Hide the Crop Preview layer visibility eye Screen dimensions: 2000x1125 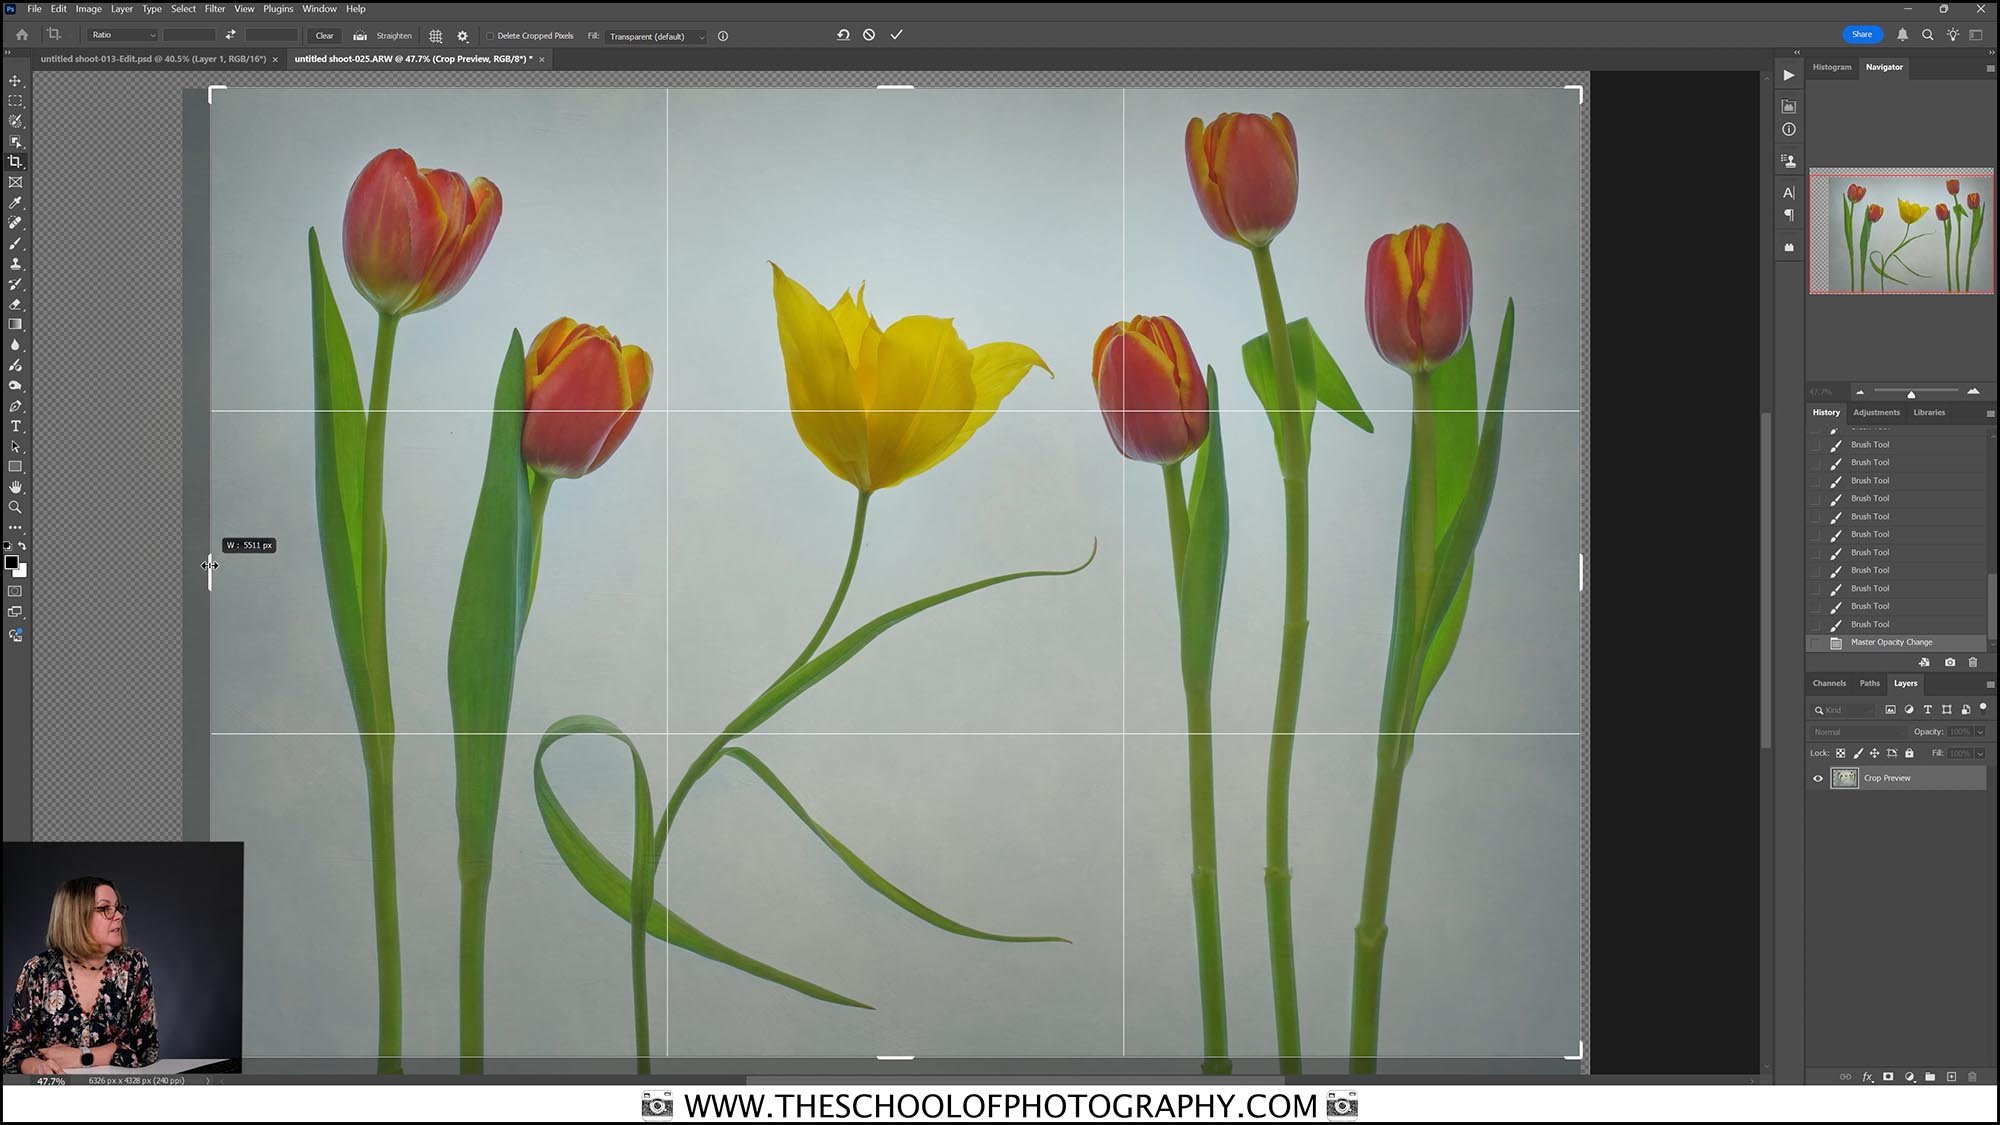[x=1817, y=778]
